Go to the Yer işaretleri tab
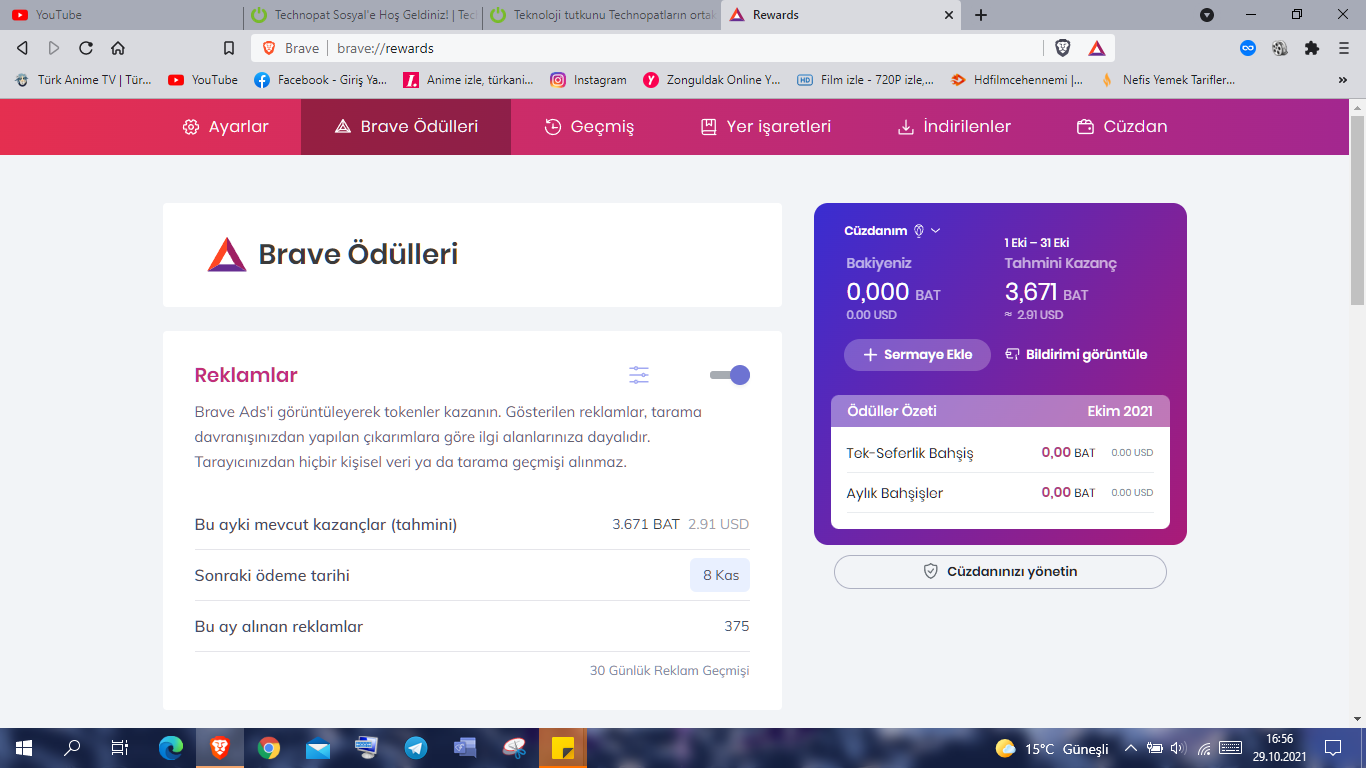This screenshot has width=1366, height=768. click(766, 127)
